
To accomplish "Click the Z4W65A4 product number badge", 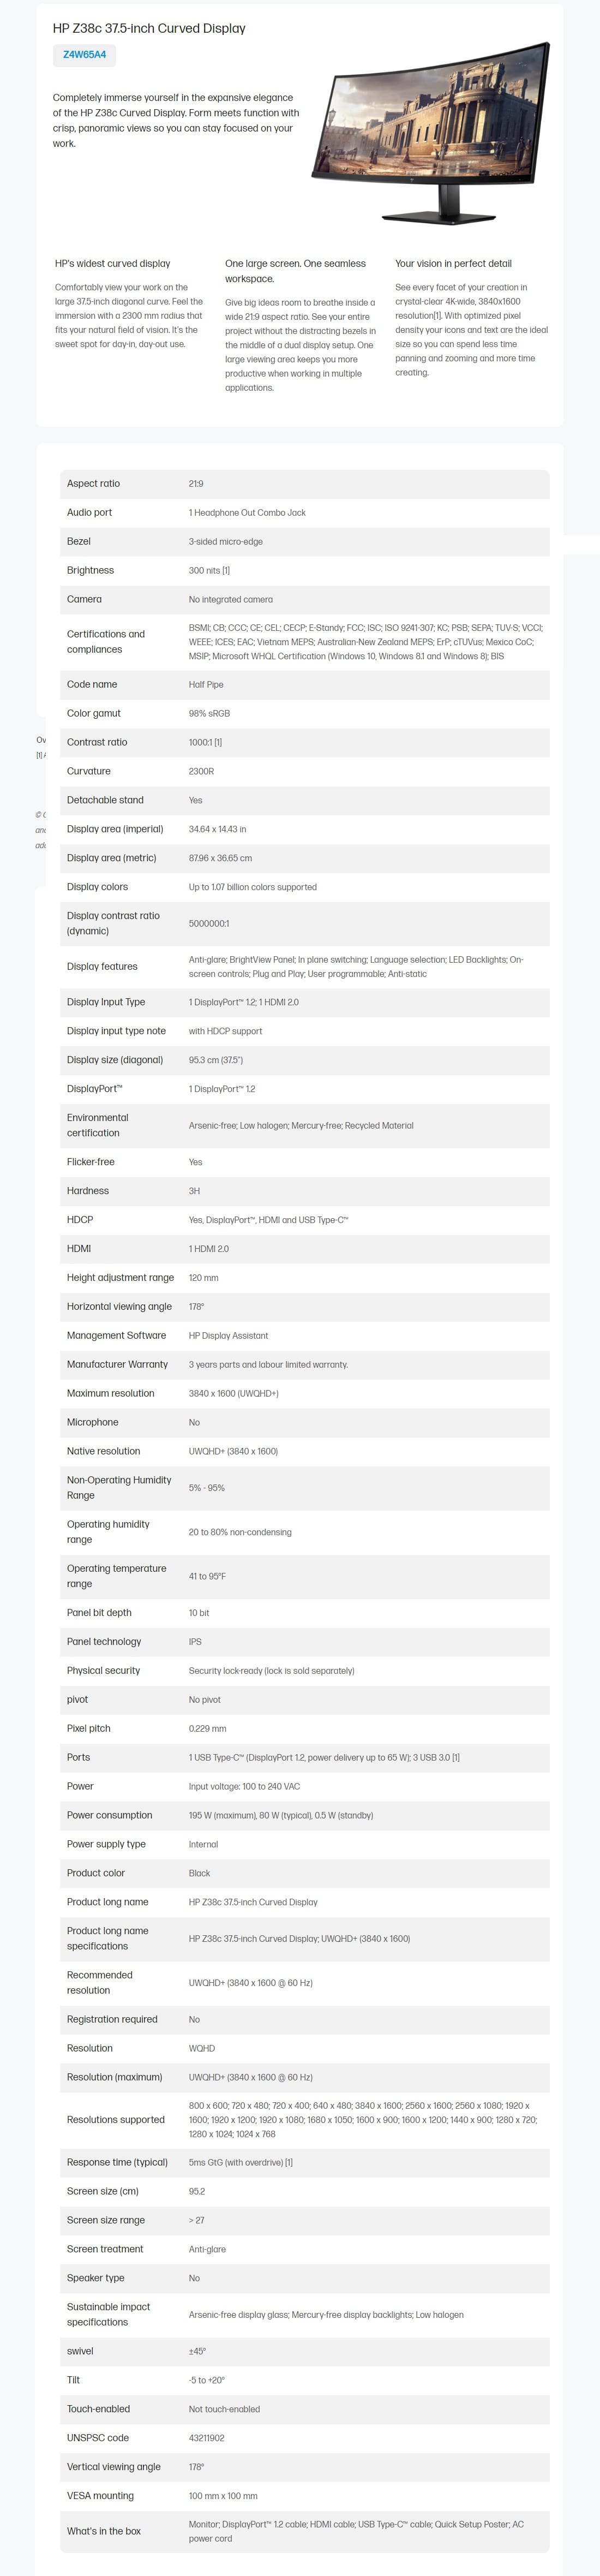I will pyautogui.click(x=84, y=55).
